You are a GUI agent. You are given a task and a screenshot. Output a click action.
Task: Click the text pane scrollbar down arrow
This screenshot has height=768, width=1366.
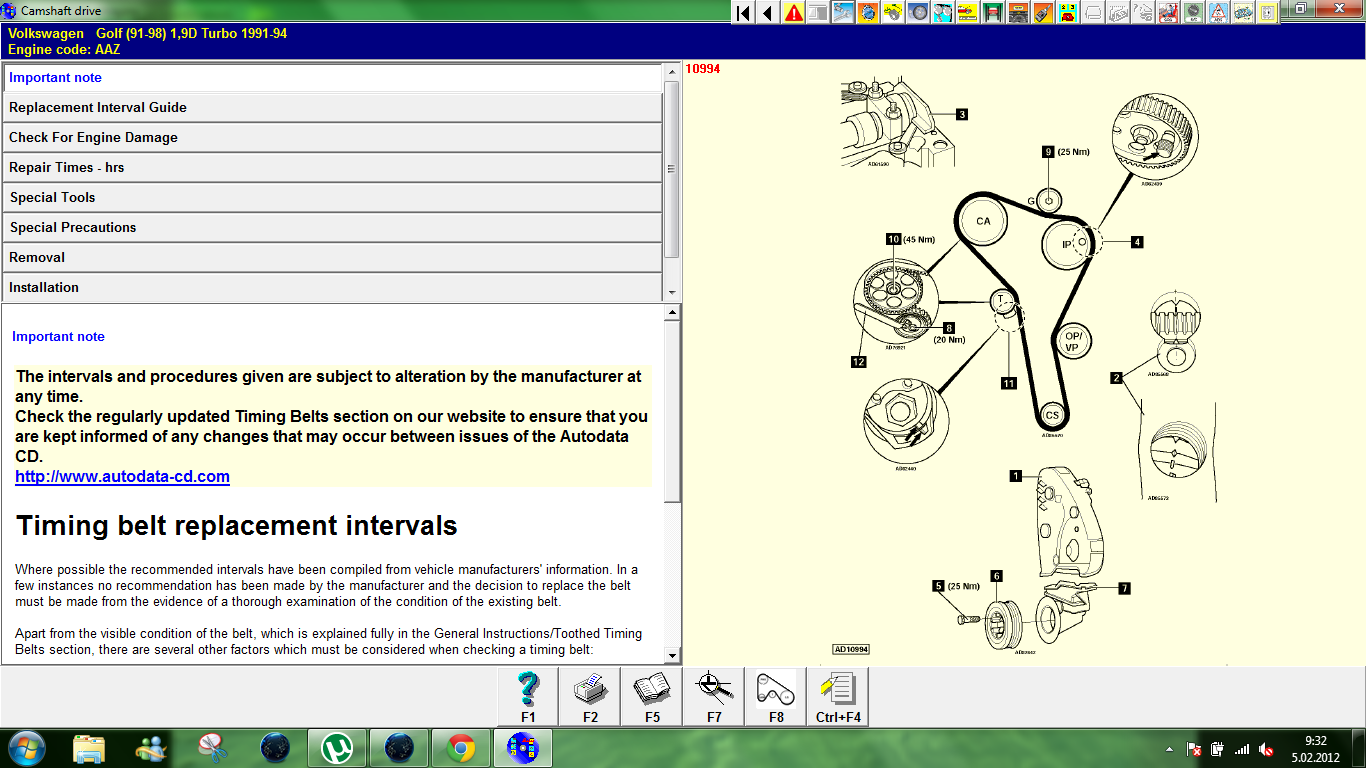point(673,656)
